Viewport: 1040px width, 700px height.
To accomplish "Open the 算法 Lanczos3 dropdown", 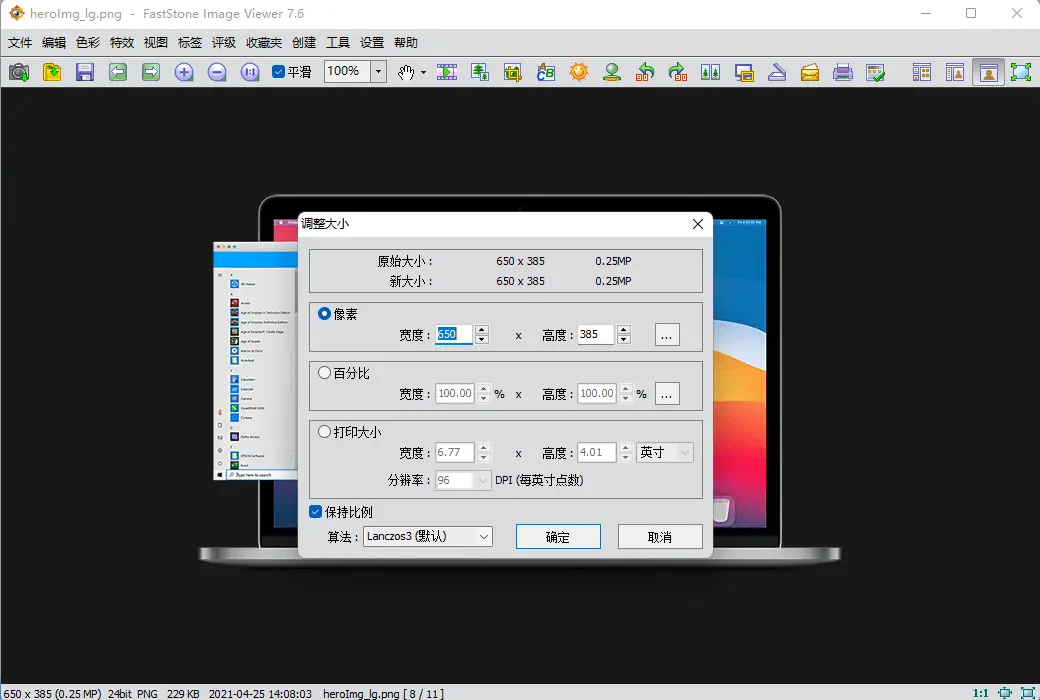I will point(428,536).
